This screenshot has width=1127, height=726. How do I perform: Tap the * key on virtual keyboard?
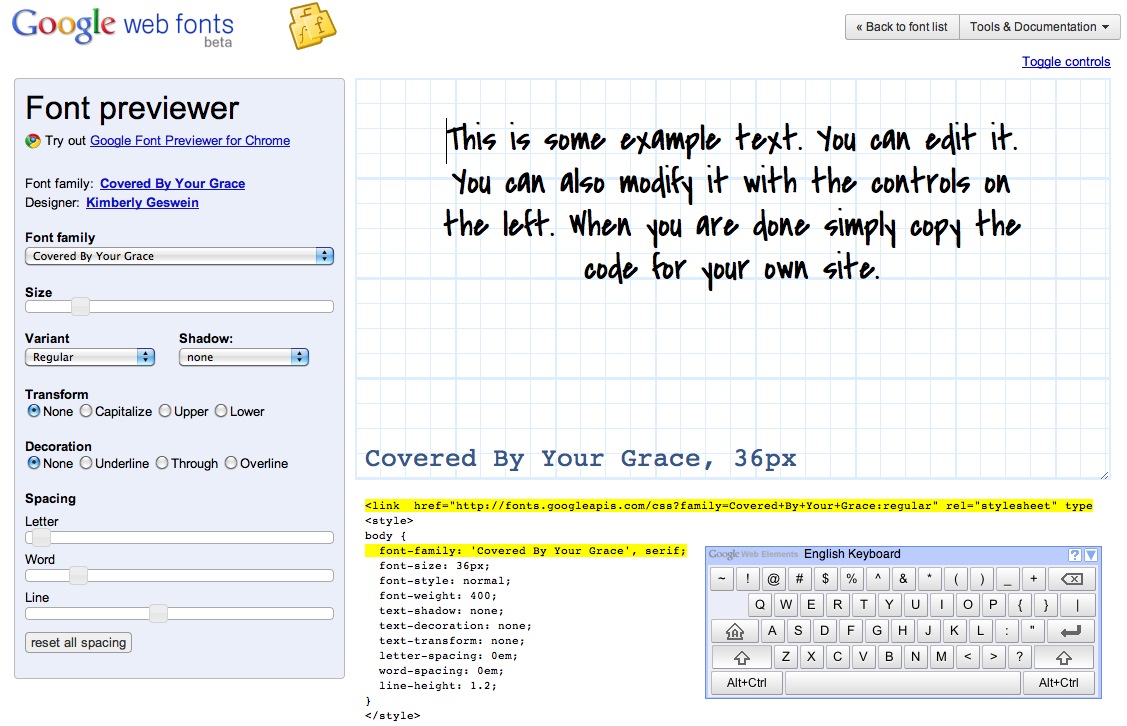tap(929, 579)
